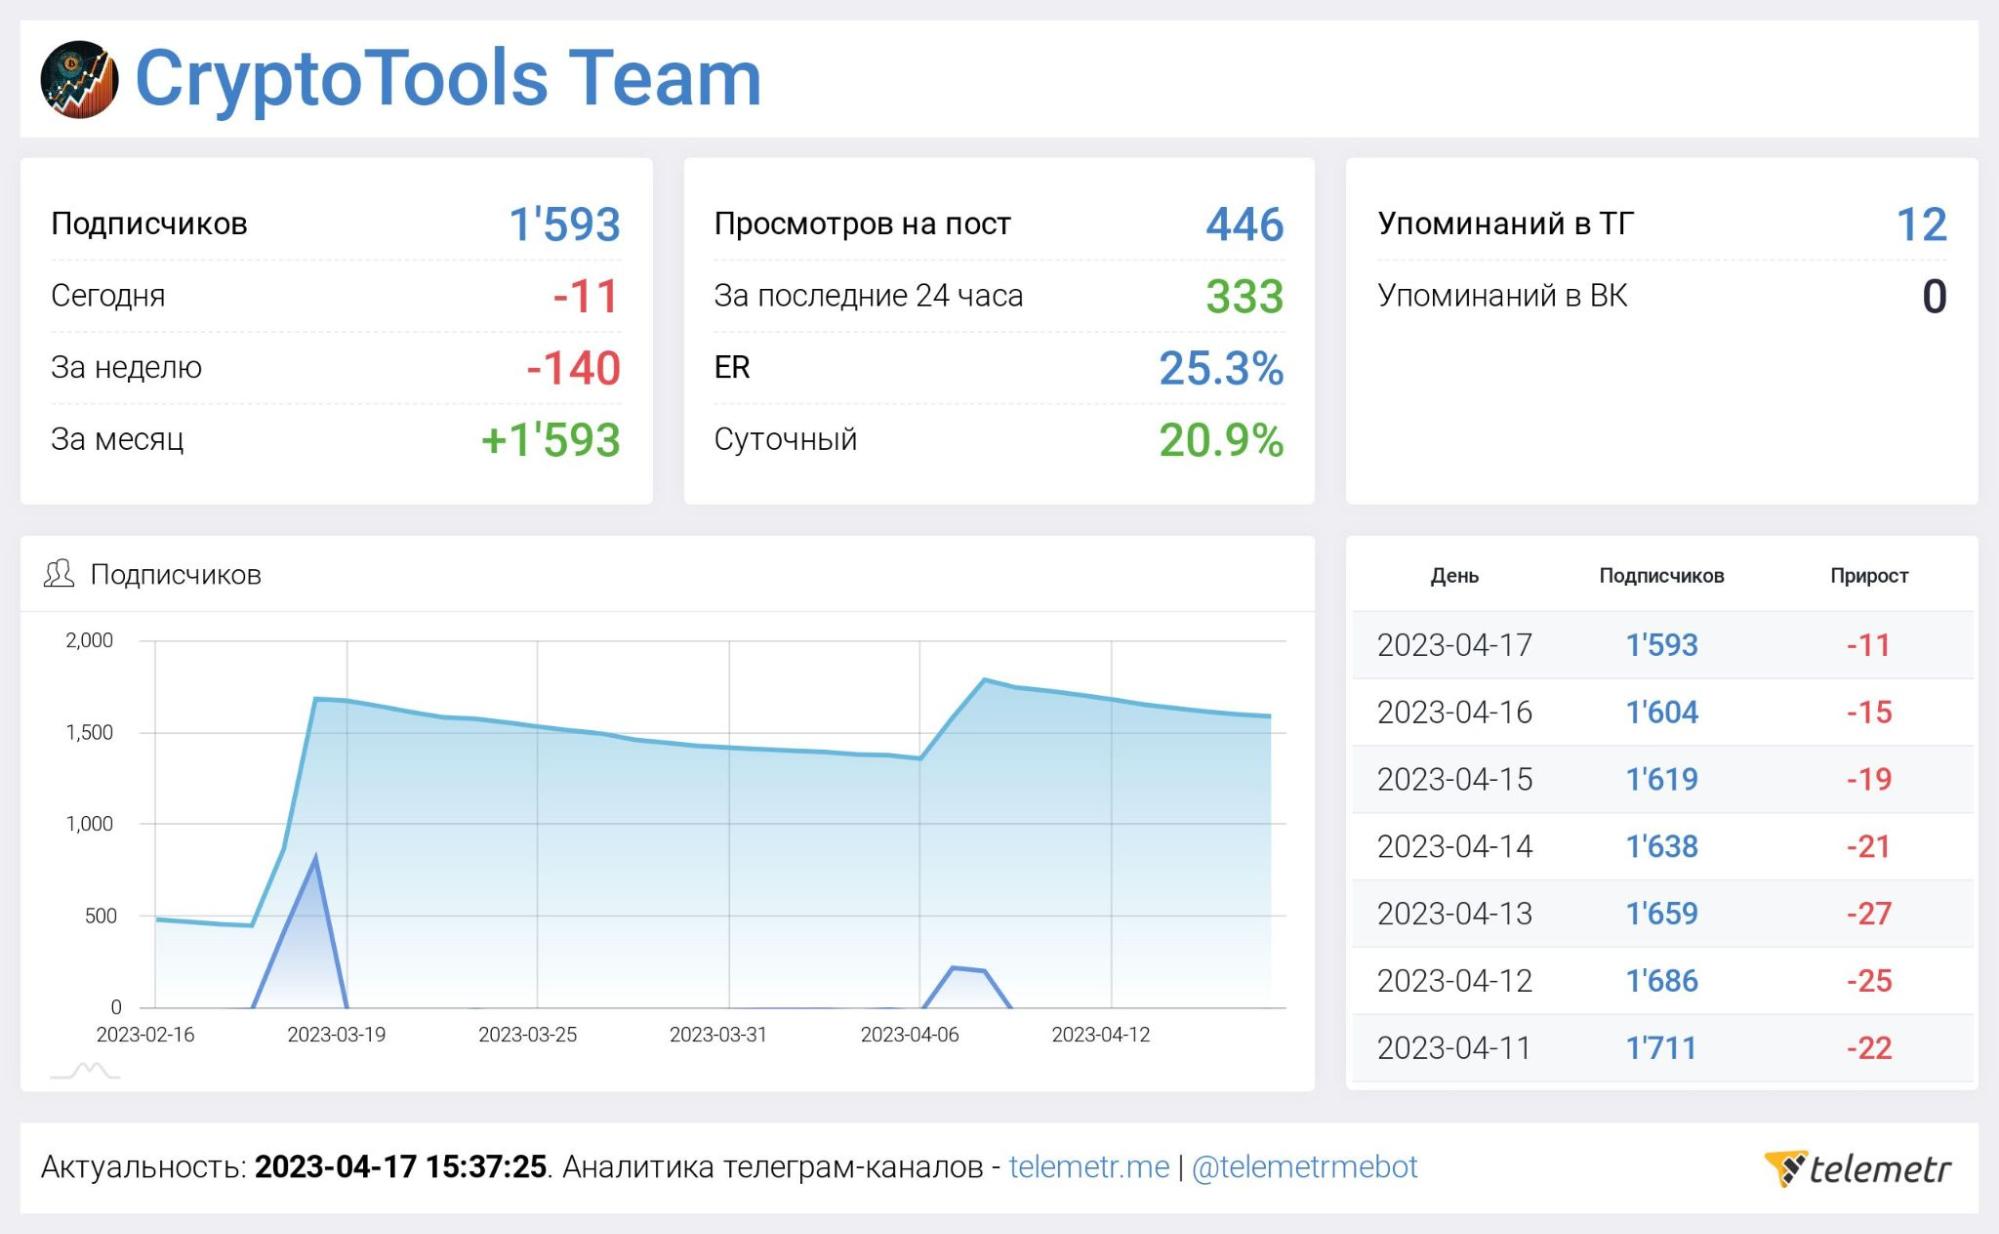Viewport: 1999px width, 1234px height.
Task: Select table row date 2023-04-13
Action: point(1454,913)
